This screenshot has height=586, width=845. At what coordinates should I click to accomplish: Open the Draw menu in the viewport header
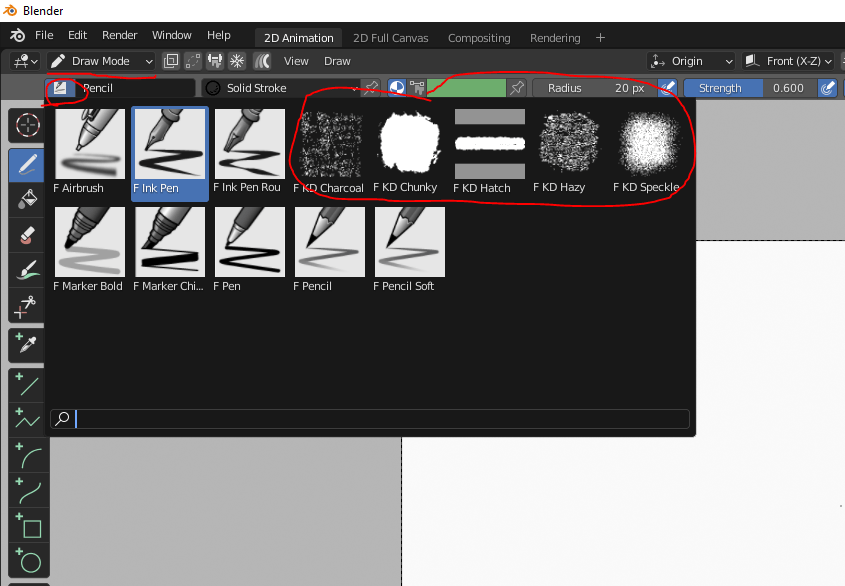[x=337, y=61]
